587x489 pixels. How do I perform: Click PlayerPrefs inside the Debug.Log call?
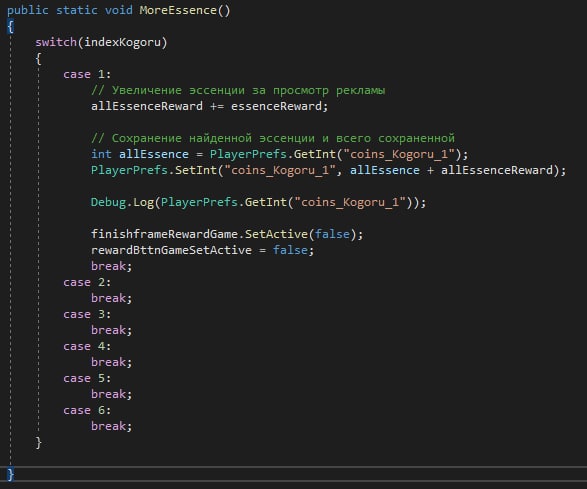tap(199, 202)
